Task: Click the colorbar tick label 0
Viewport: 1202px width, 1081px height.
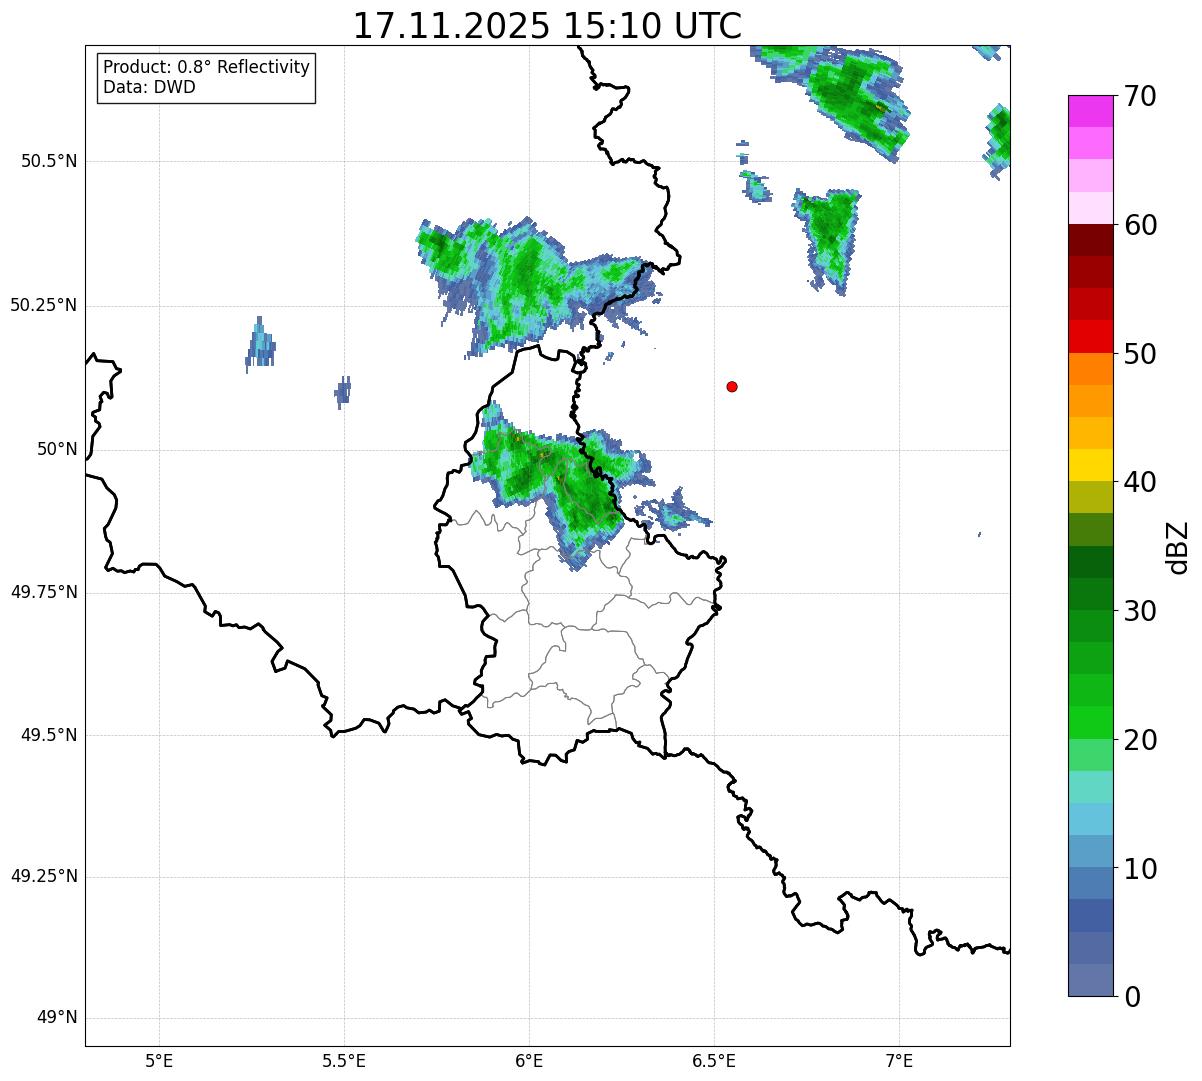Action: pos(1132,997)
